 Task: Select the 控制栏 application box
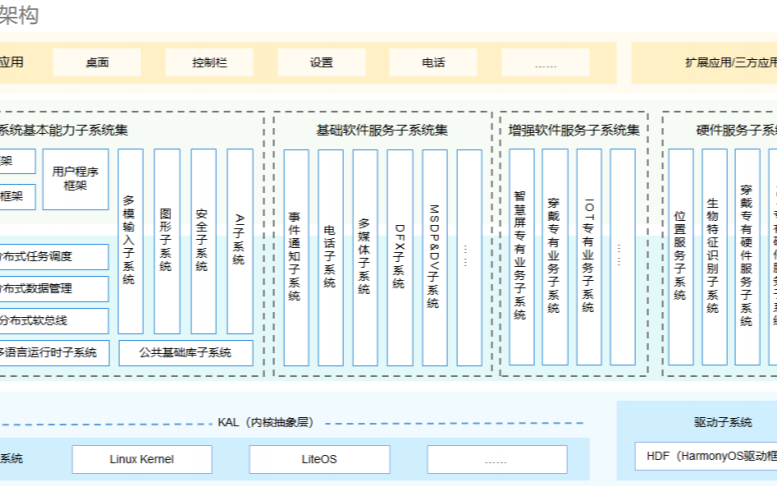209,62
